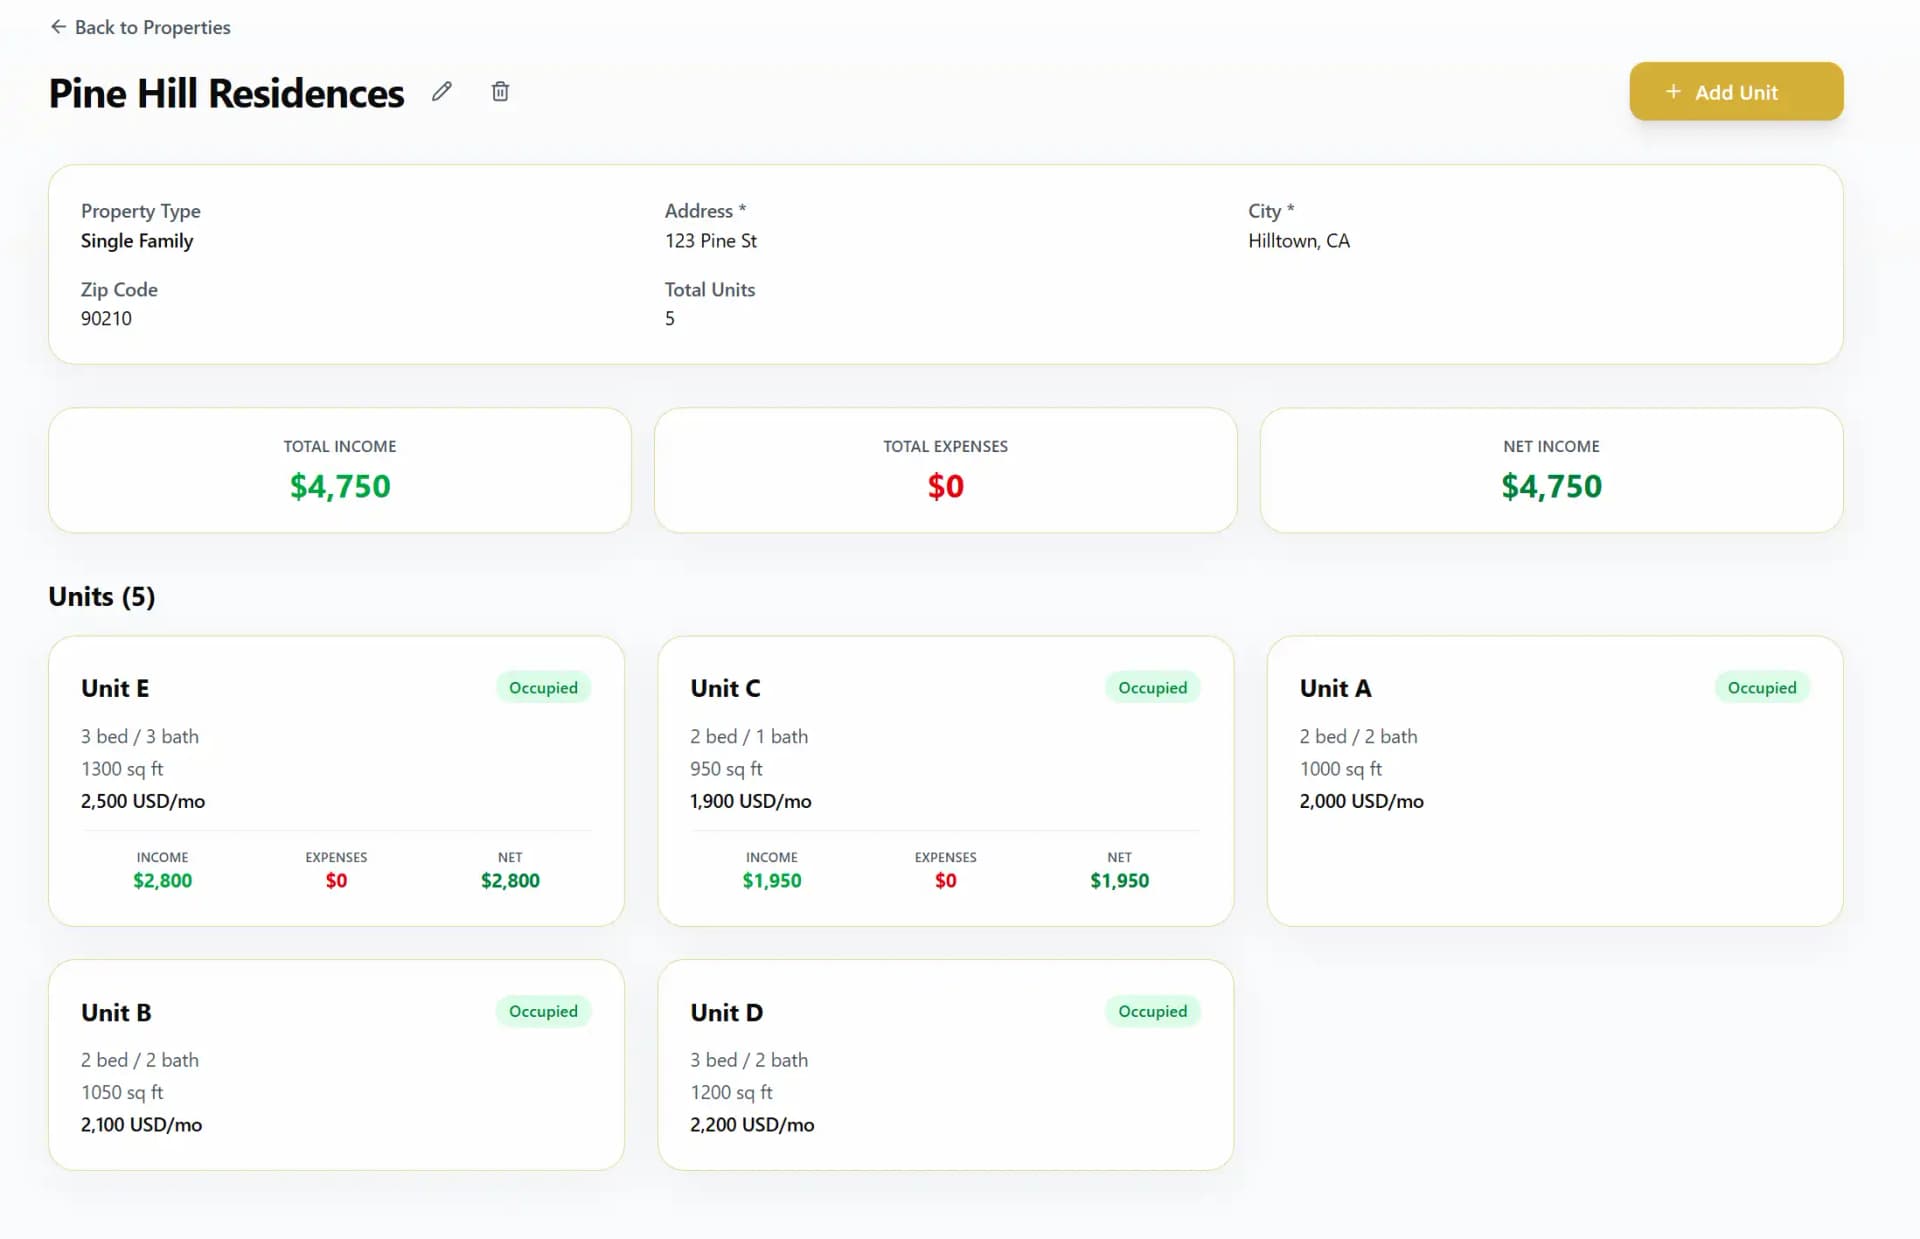
Task: Go back to Properties link
Action: coord(152,27)
